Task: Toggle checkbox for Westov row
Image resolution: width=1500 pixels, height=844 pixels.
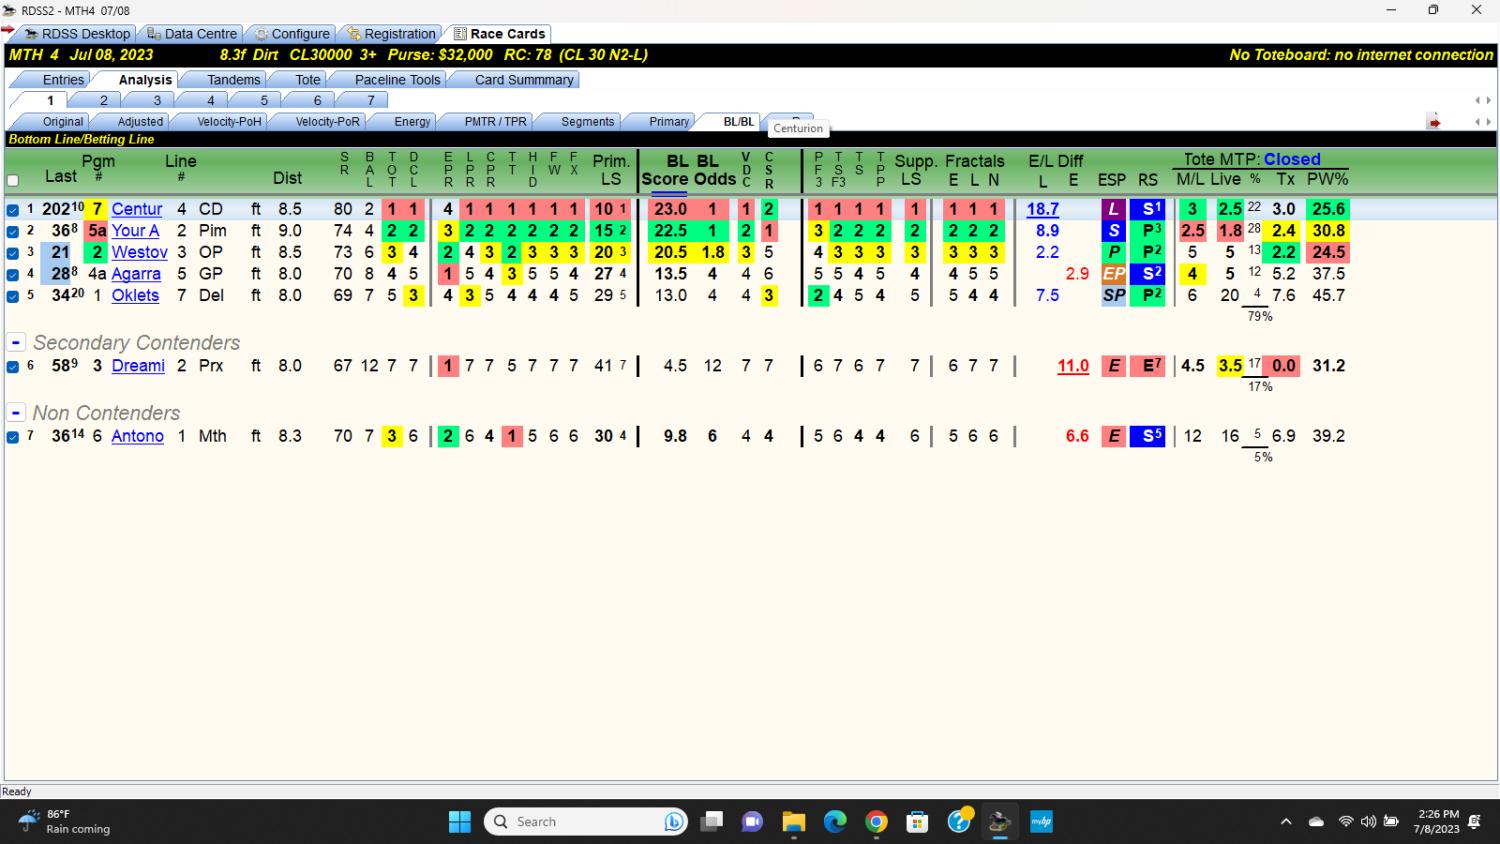Action: [x=13, y=253]
